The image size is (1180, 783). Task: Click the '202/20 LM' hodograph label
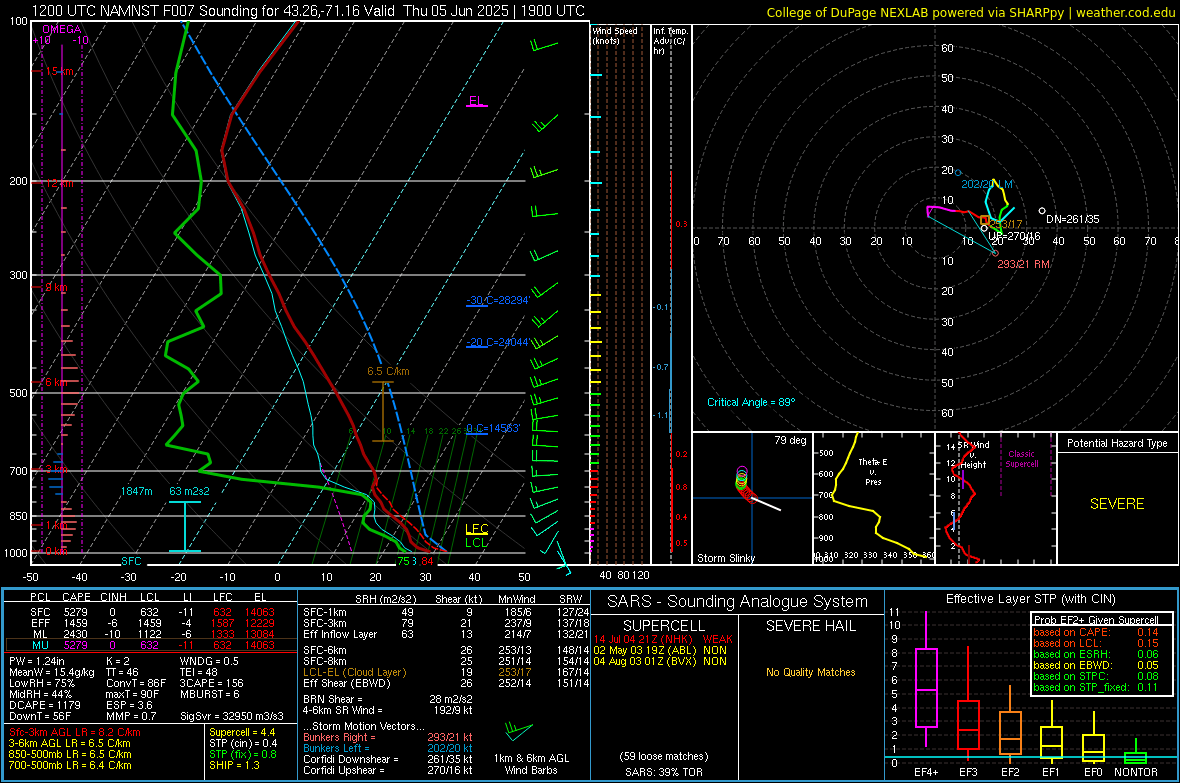[987, 184]
